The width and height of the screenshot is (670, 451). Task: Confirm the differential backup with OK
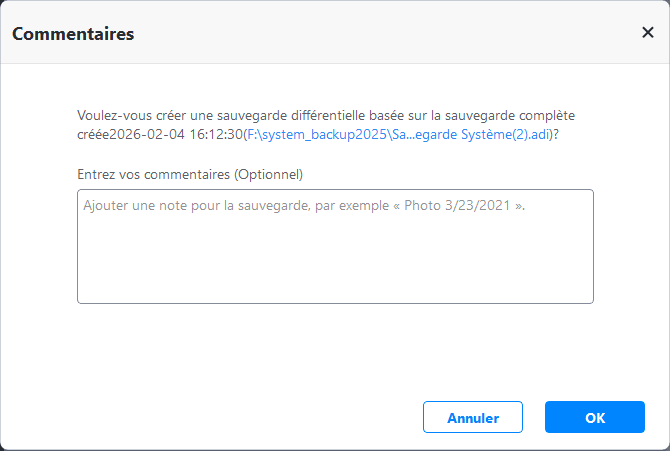[x=594, y=417]
